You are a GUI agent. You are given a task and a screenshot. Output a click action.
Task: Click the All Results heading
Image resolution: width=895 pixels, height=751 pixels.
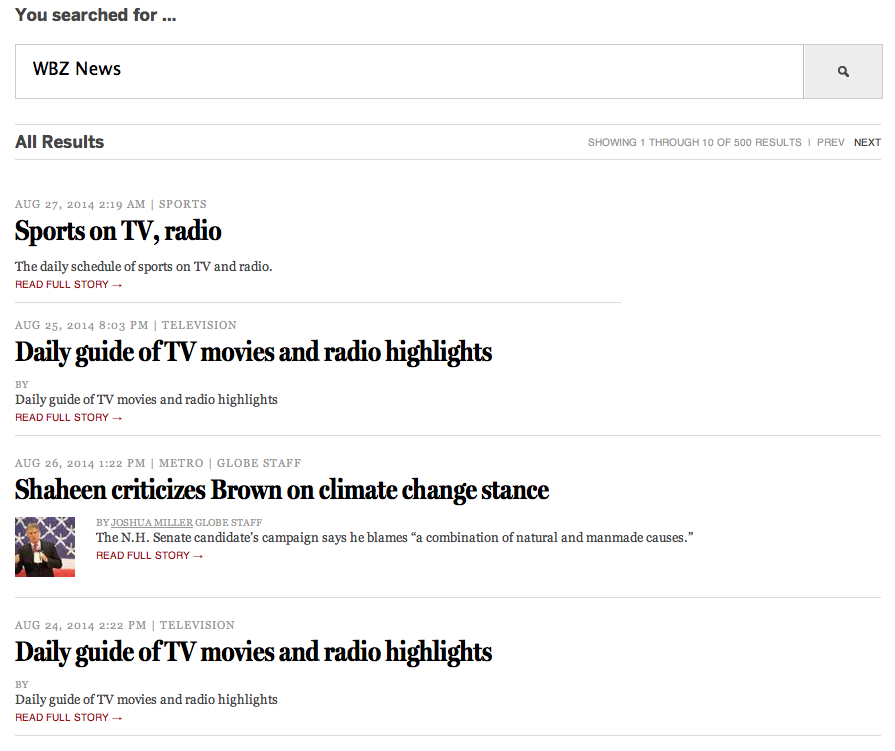[x=59, y=142]
